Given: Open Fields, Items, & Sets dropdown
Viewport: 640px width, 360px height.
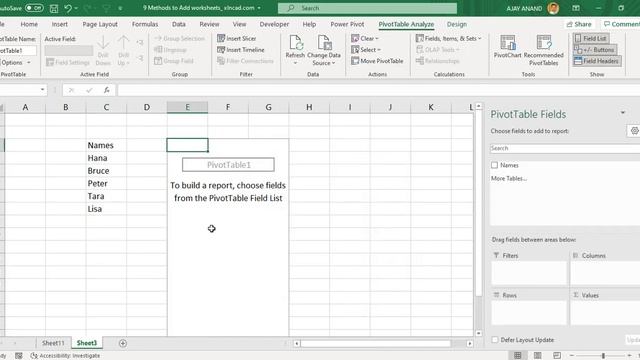Looking at the screenshot, I should [x=449, y=38].
